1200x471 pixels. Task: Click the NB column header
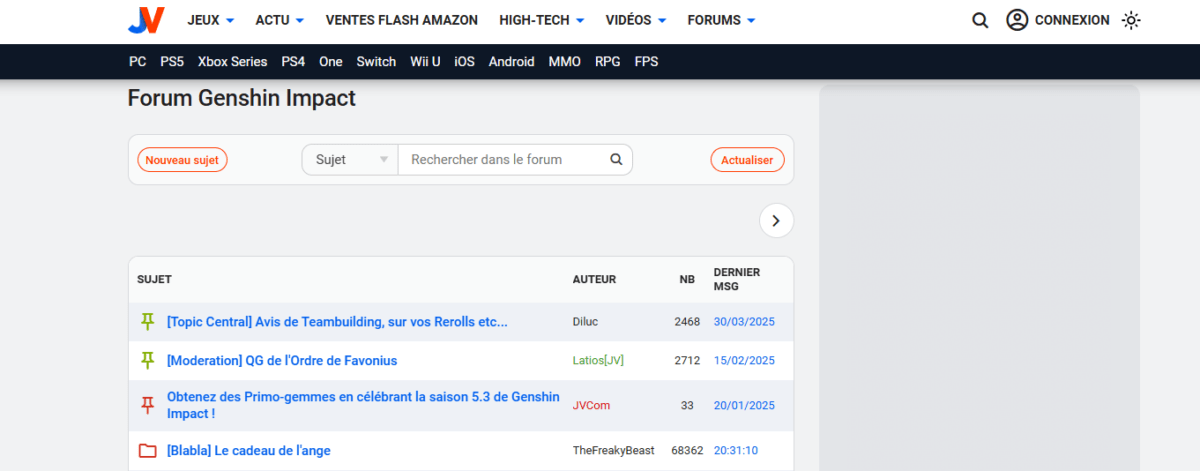click(687, 280)
